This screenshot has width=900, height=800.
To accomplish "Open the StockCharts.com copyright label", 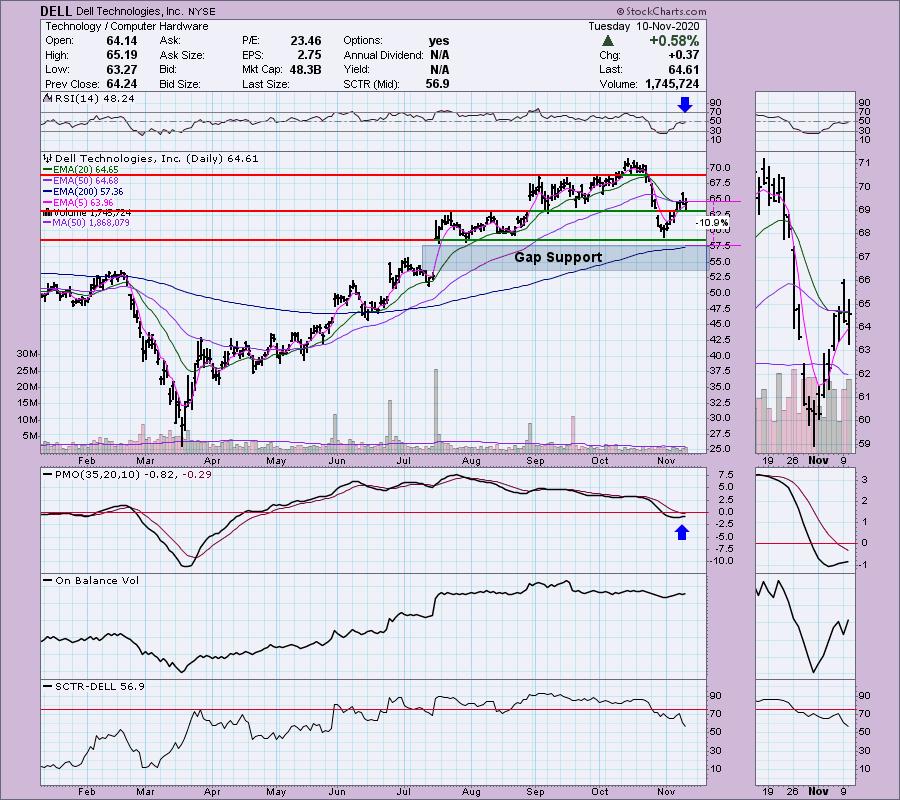I will point(662,11).
